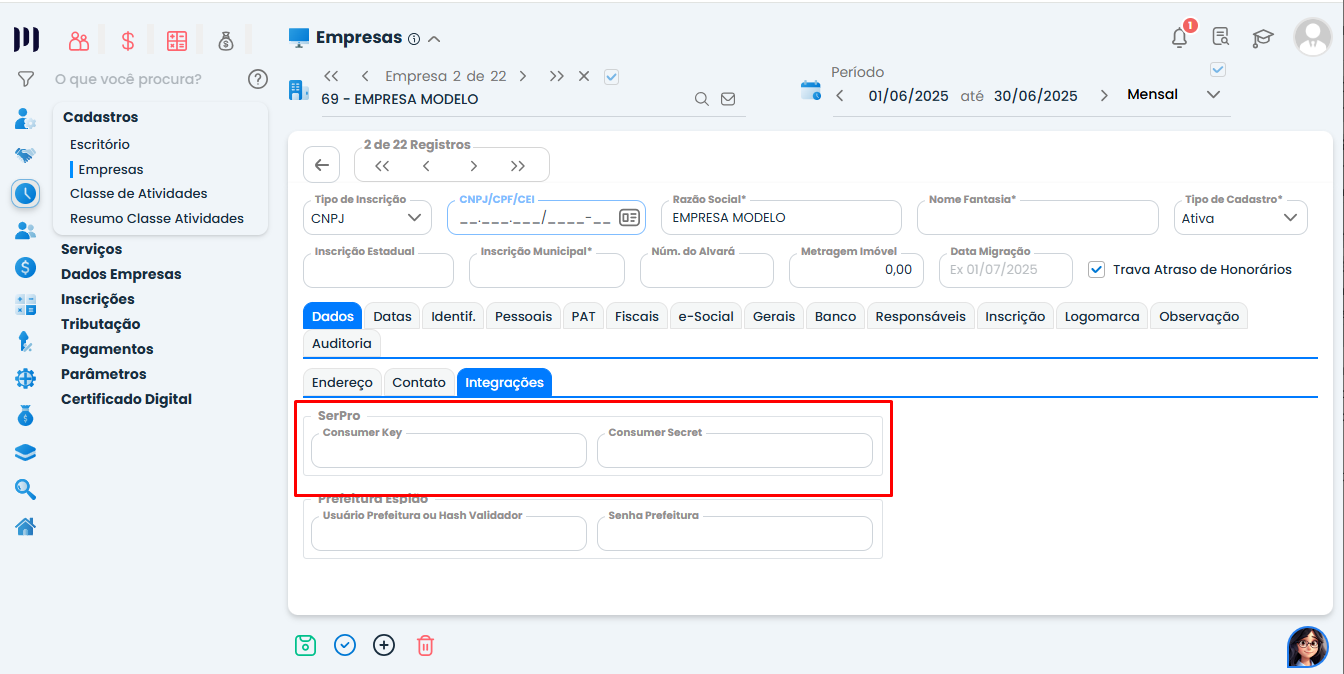Viewport: 1344px width, 674px height.
Task: Go to previous period arrow
Action: [x=840, y=96]
